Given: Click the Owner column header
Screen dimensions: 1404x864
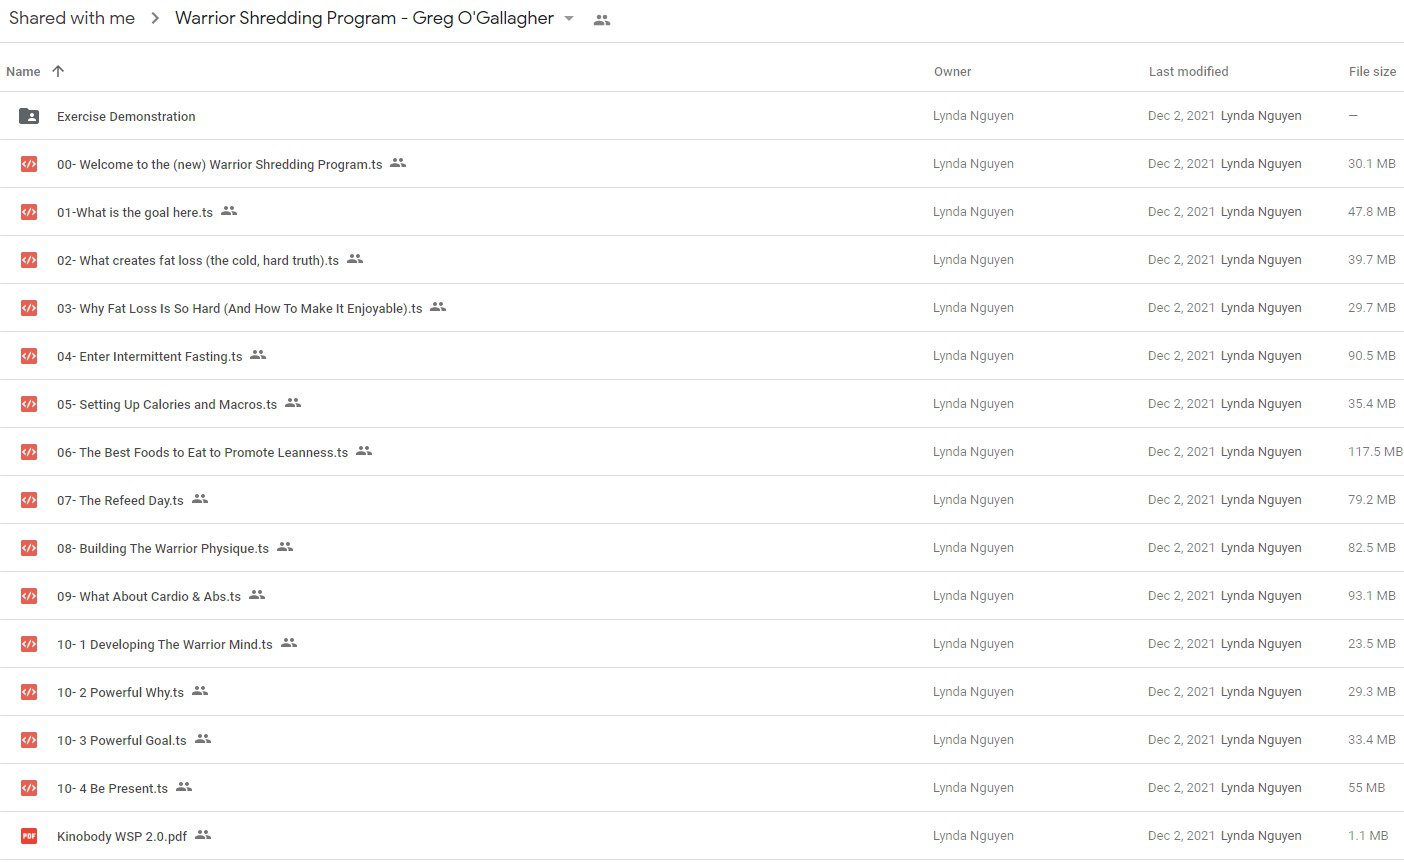Looking at the screenshot, I should (x=952, y=72).
